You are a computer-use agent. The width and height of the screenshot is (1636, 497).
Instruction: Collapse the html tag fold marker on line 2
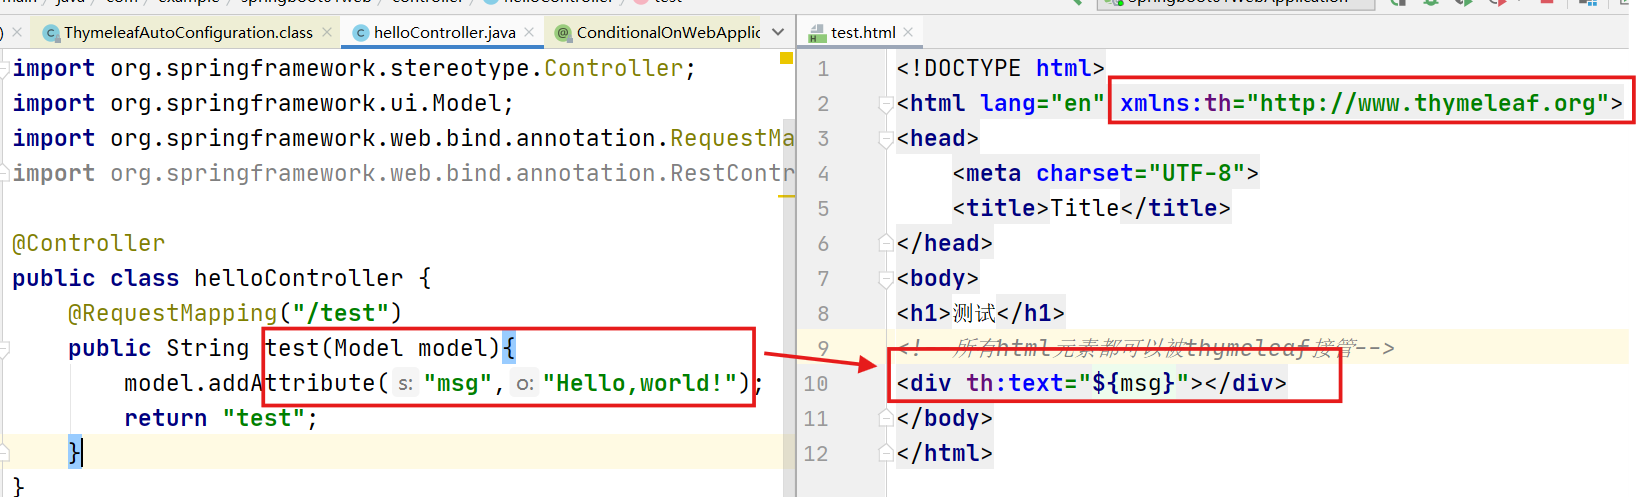(x=886, y=103)
